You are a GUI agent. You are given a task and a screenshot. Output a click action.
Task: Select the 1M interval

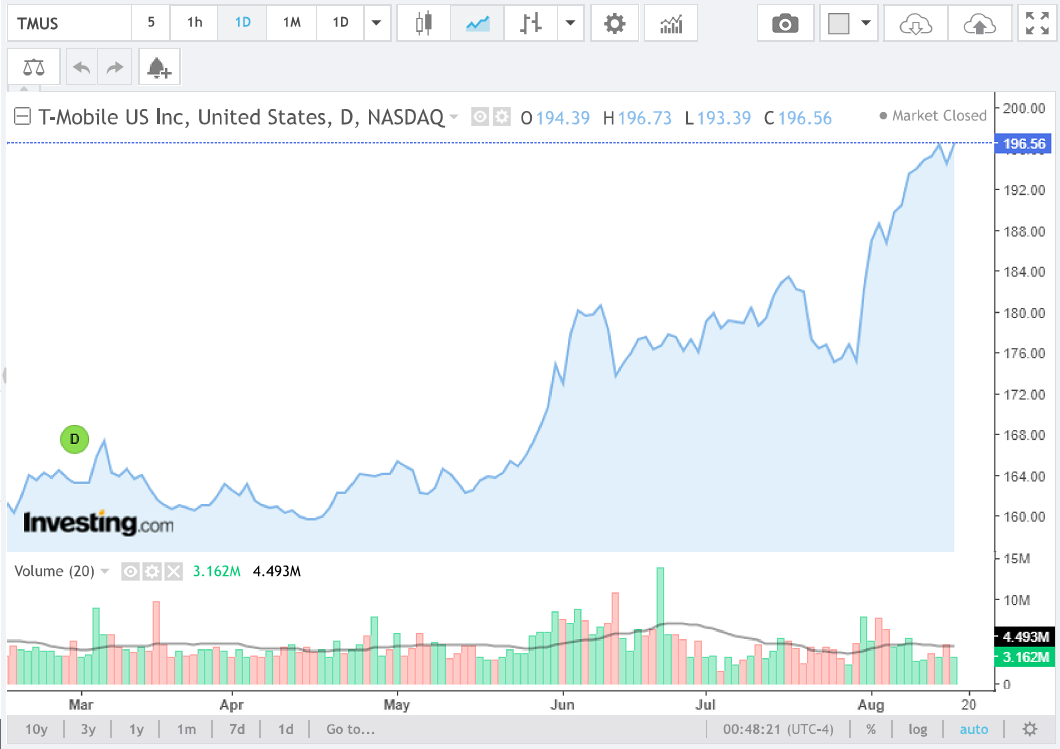tap(291, 23)
